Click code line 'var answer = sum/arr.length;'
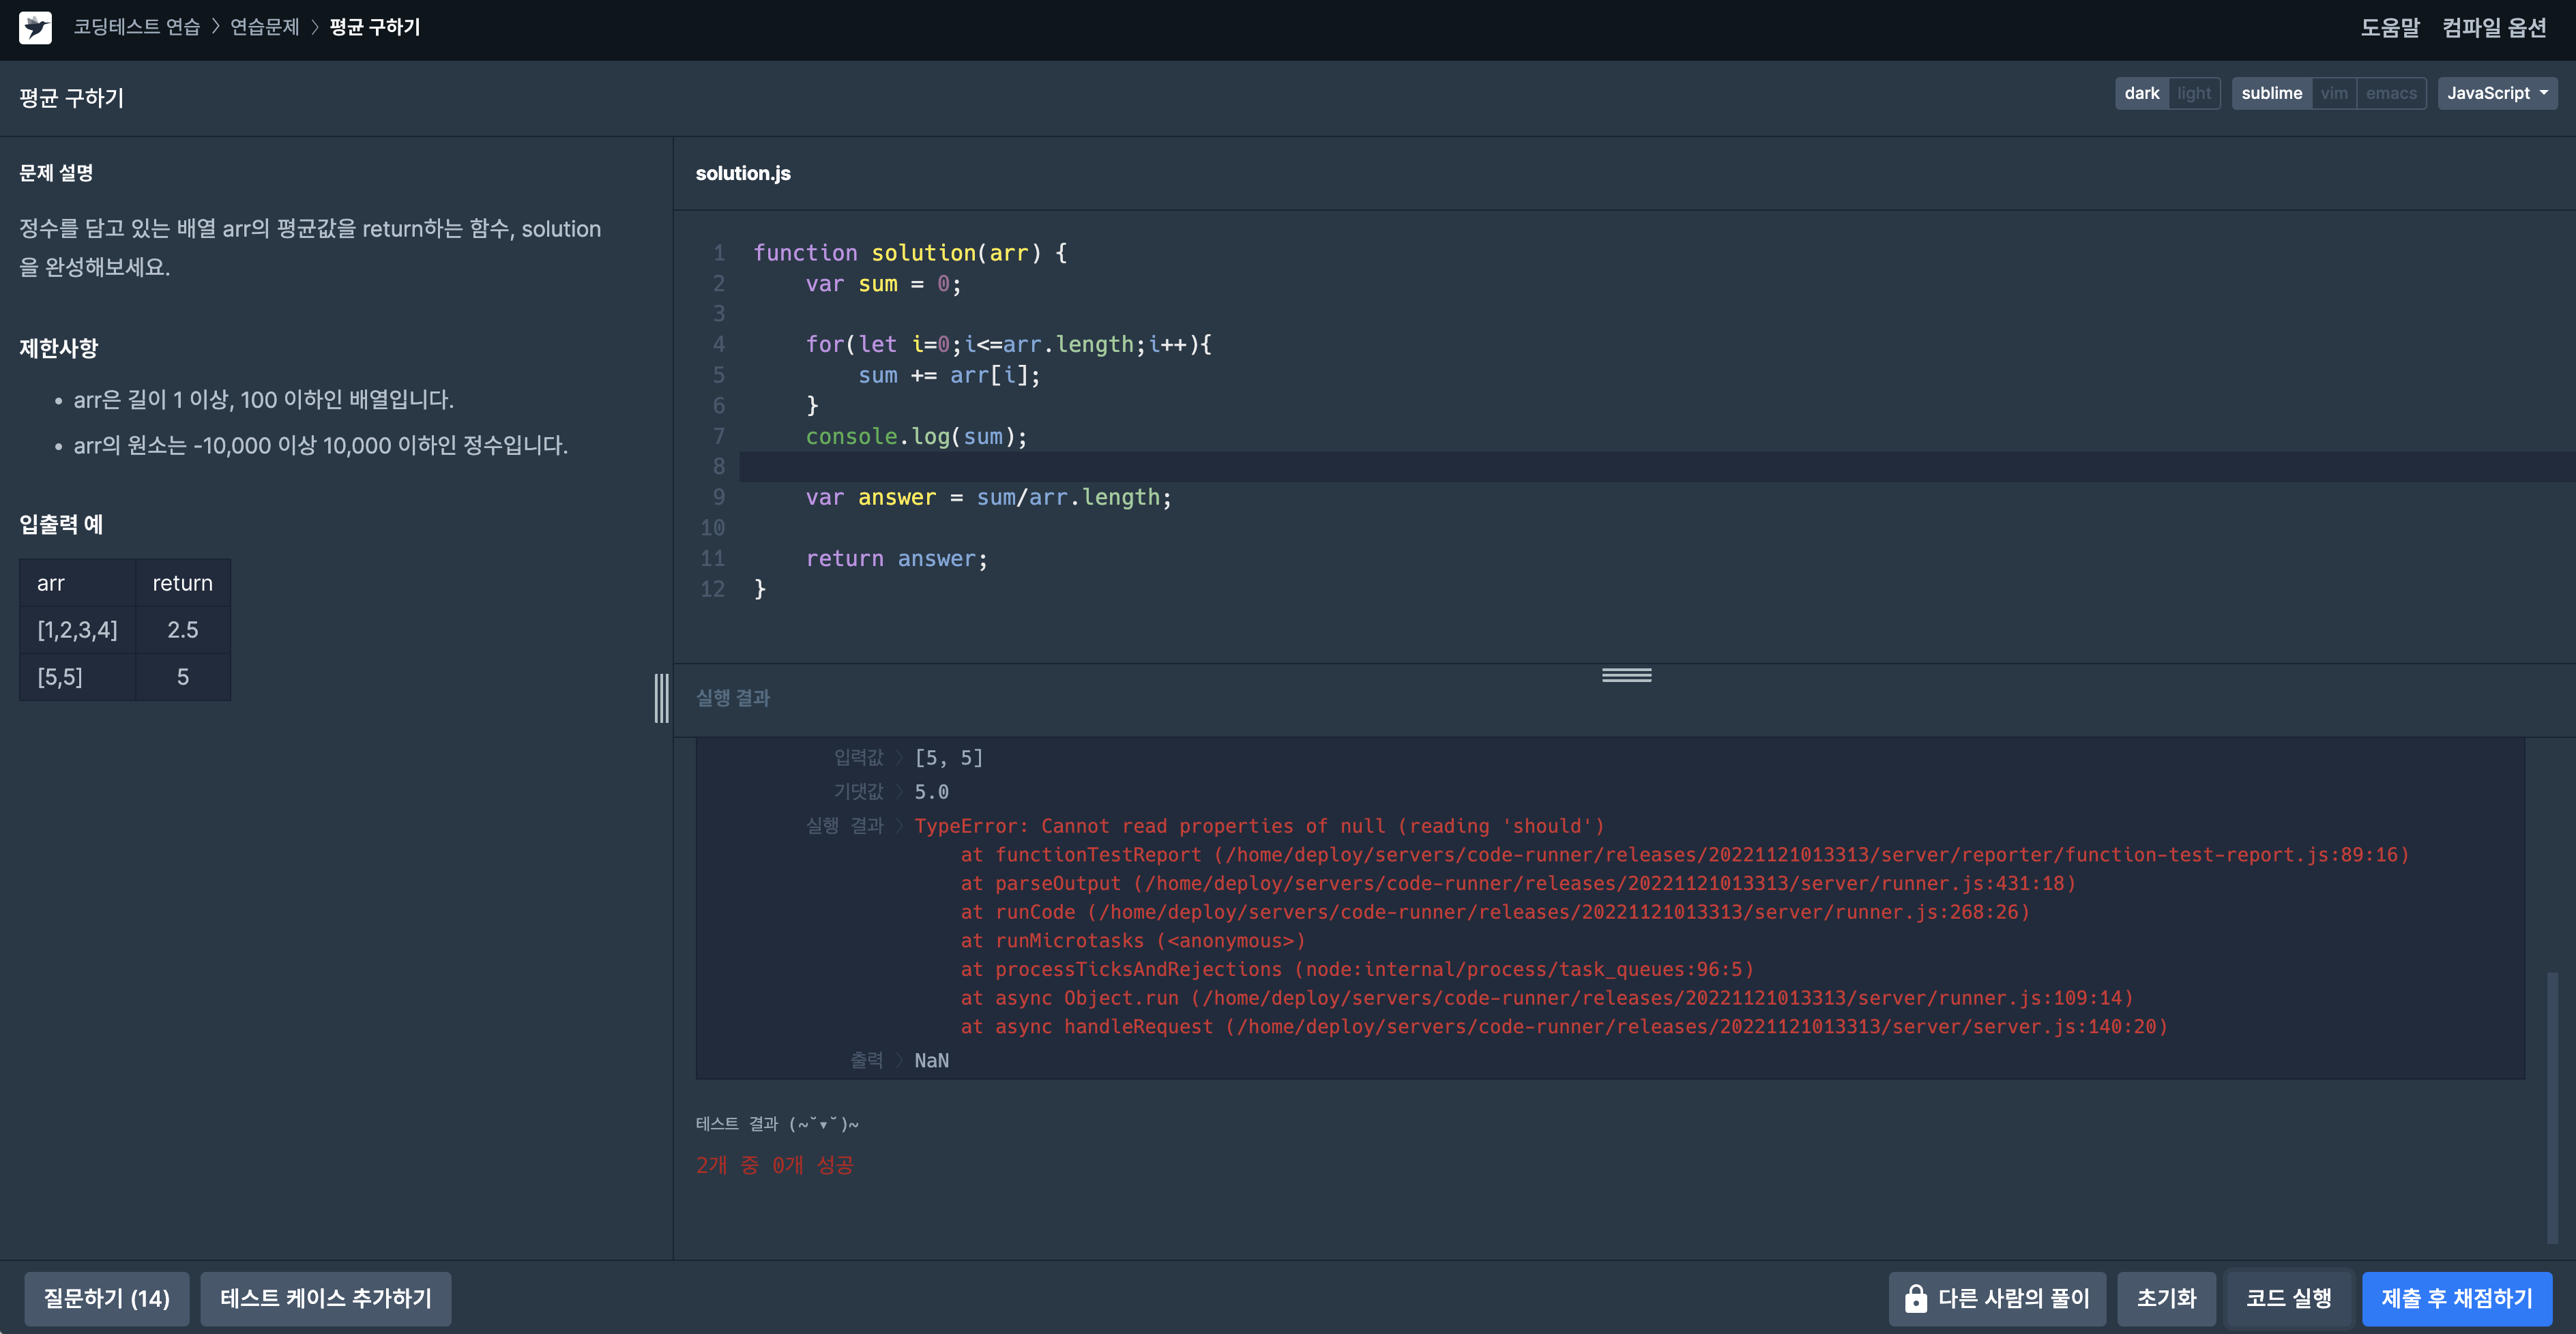This screenshot has width=2576, height=1334. click(x=988, y=497)
